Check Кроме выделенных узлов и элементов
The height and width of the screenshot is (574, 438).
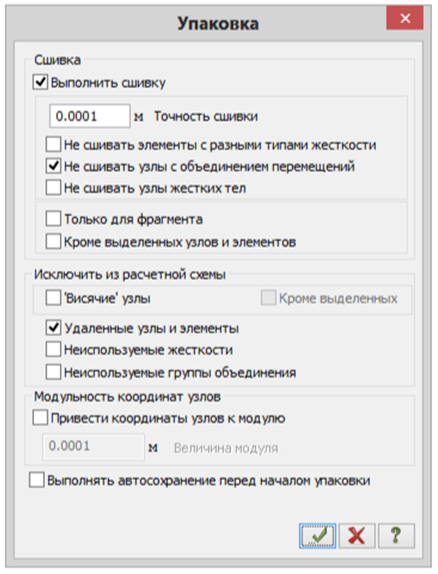pyautogui.click(x=53, y=242)
